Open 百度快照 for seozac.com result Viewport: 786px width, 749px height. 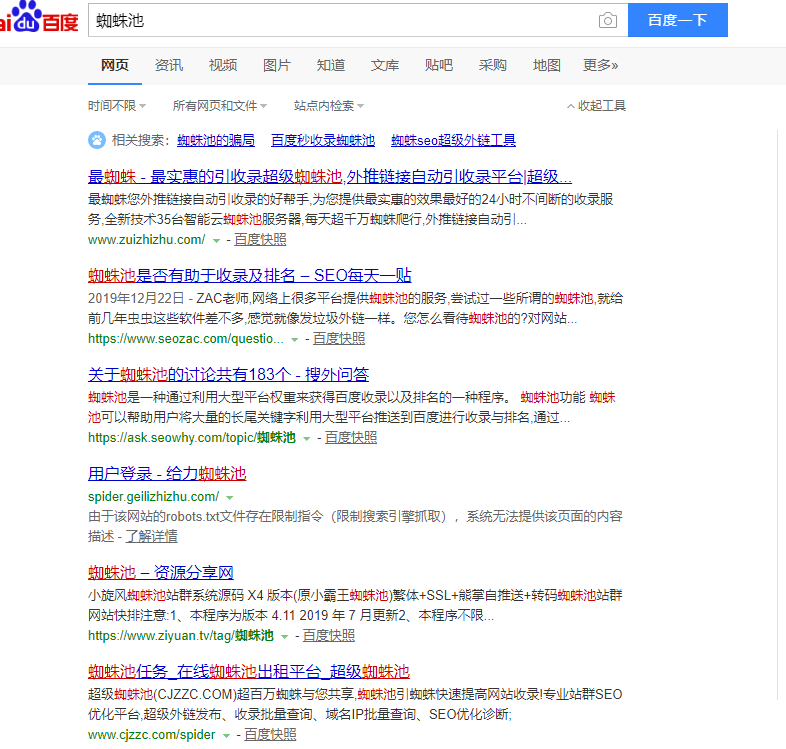[x=339, y=339]
